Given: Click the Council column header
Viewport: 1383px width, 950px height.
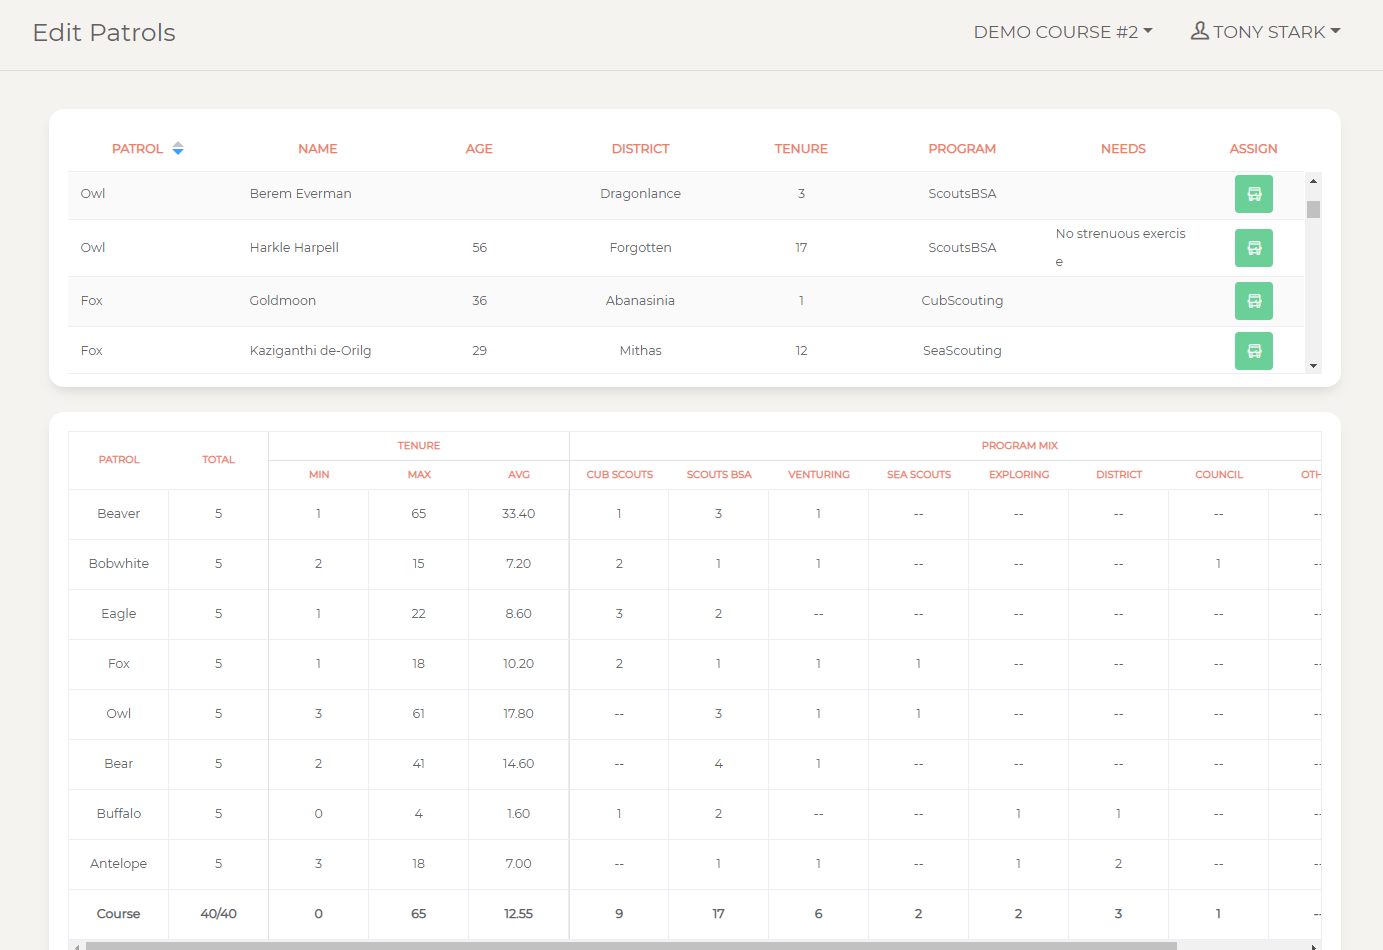Looking at the screenshot, I should pos(1218,475).
